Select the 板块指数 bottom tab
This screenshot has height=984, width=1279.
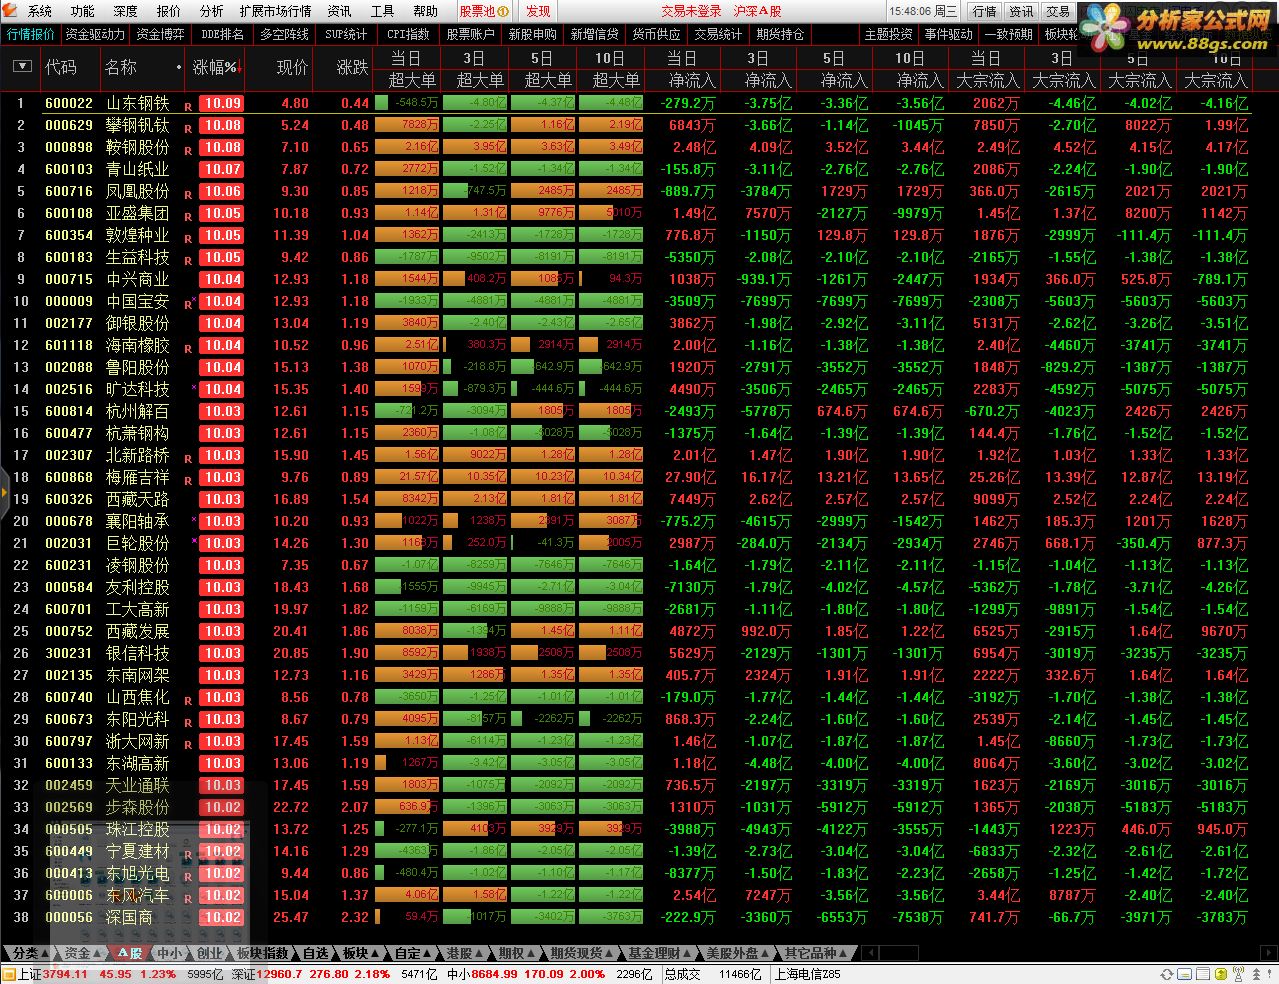(263, 953)
